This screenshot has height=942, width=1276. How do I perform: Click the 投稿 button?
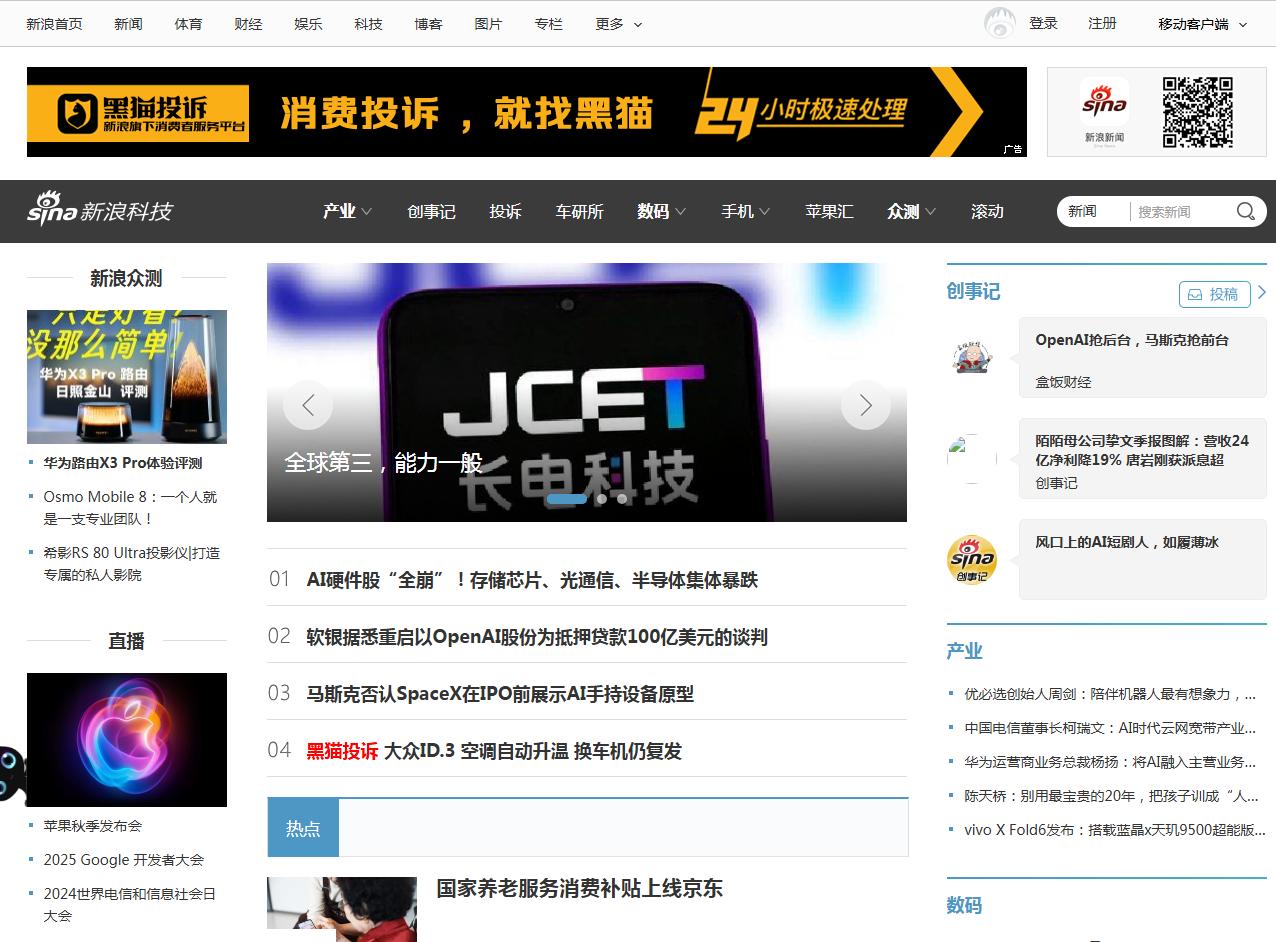1215,294
